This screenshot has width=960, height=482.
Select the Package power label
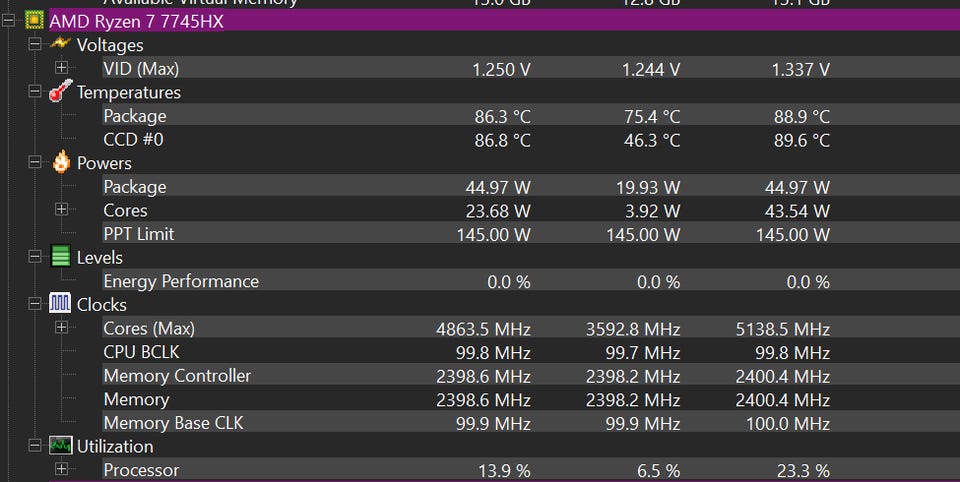(135, 187)
